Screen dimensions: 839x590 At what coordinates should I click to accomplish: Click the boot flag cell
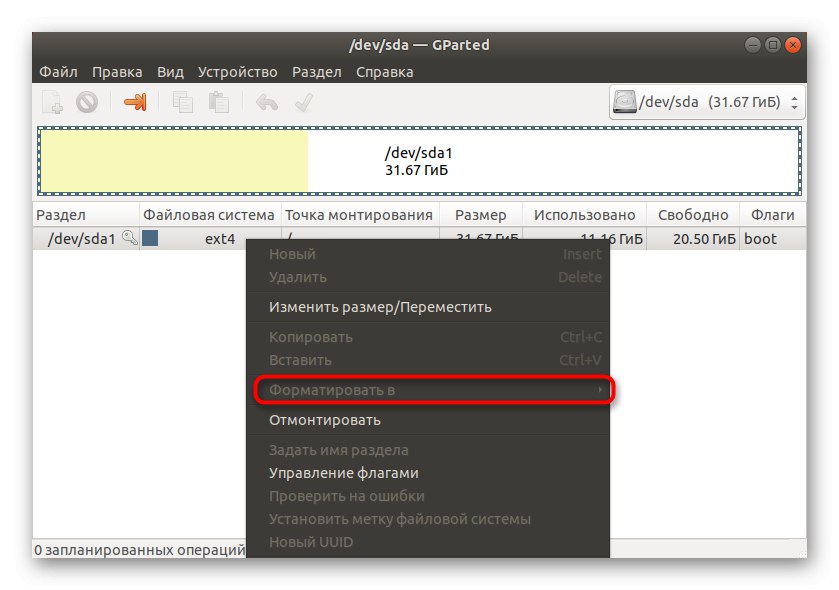(760, 239)
